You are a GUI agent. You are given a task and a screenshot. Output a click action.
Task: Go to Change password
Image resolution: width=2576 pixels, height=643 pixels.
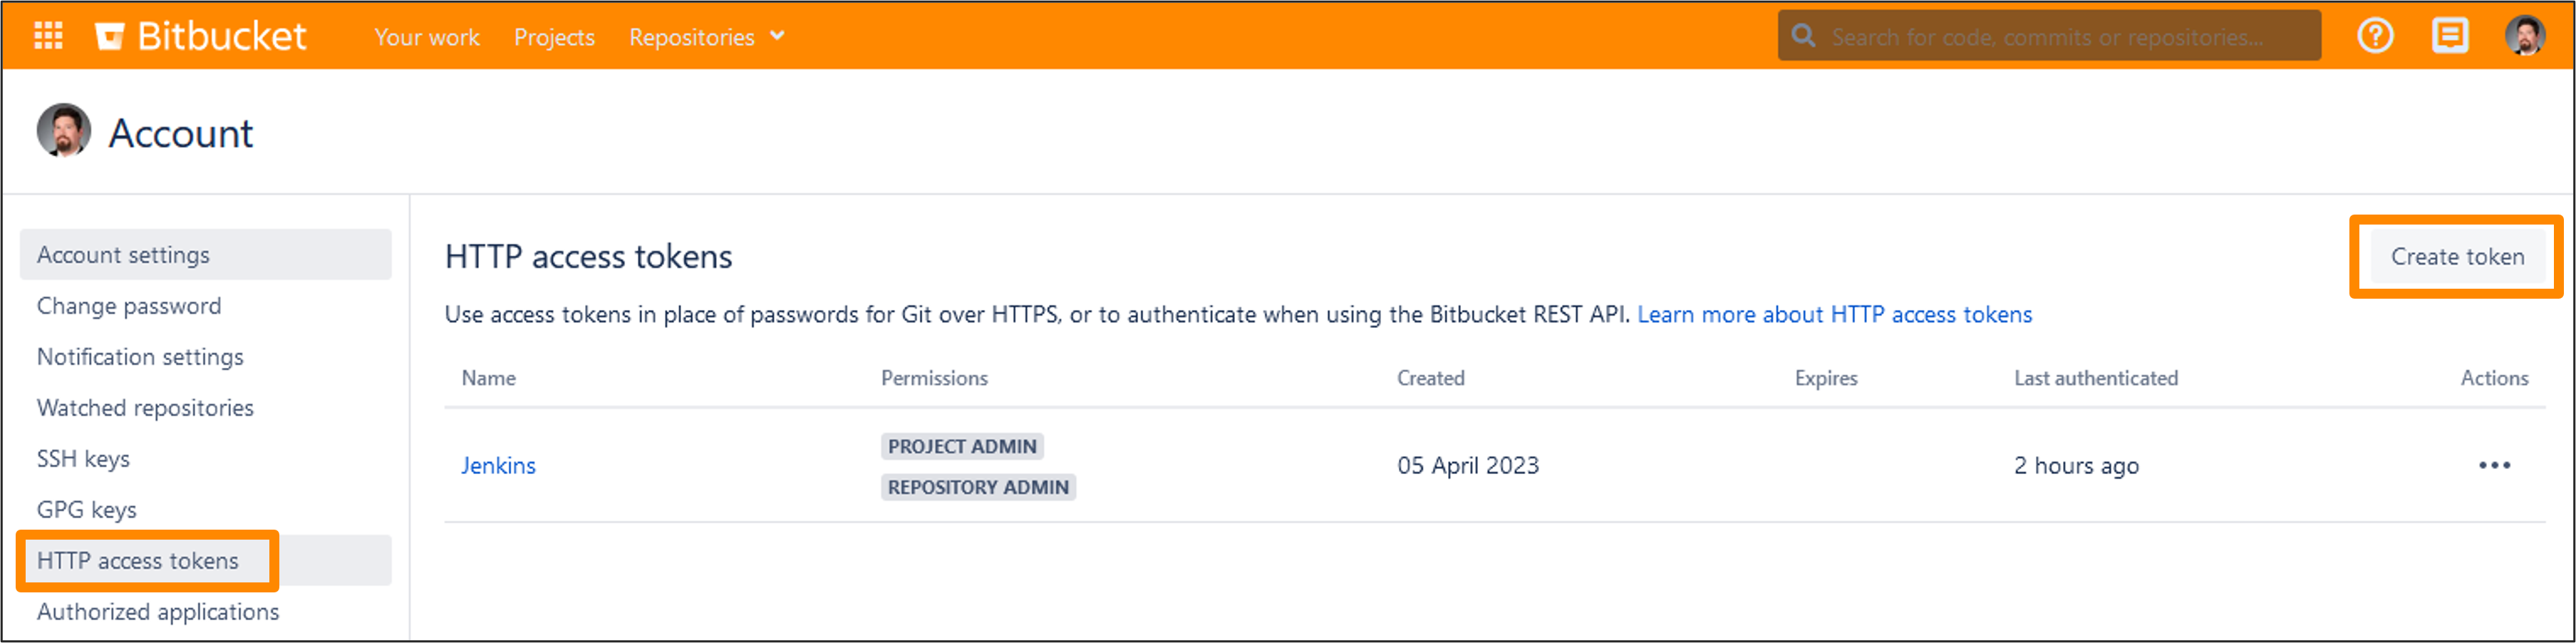(x=129, y=306)
